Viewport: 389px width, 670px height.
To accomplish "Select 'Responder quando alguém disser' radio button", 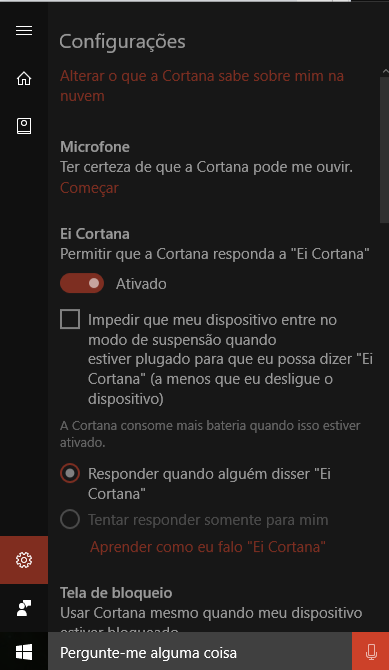I will tap(70, 473).
